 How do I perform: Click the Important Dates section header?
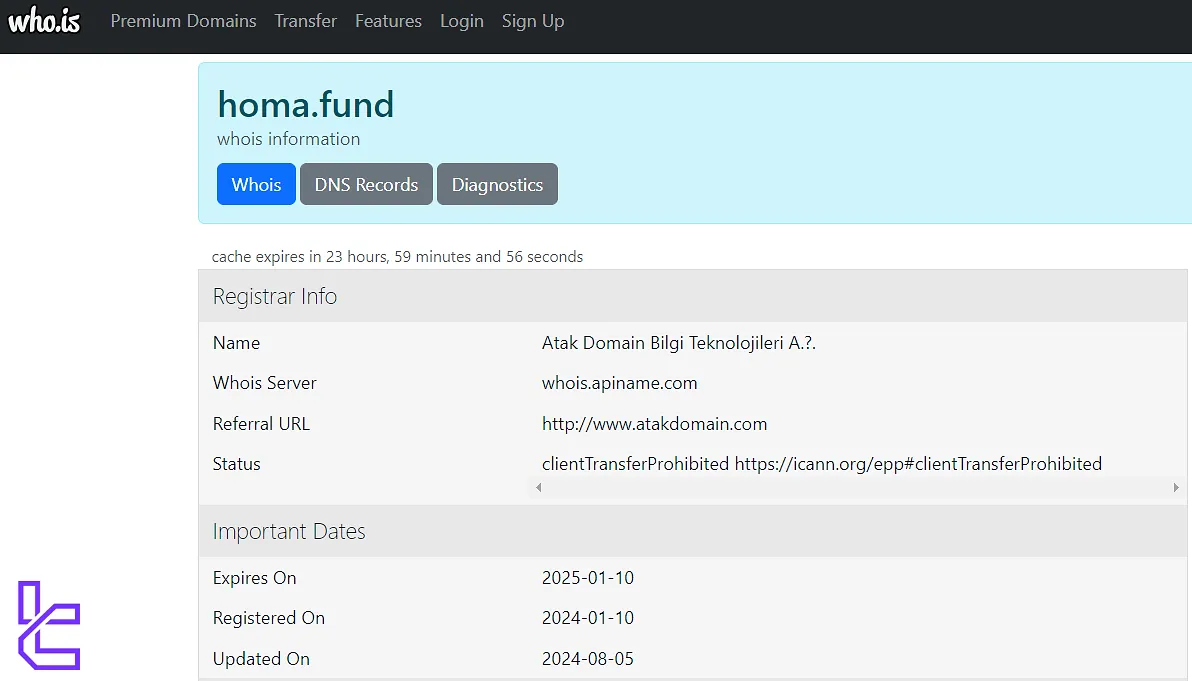289,531
